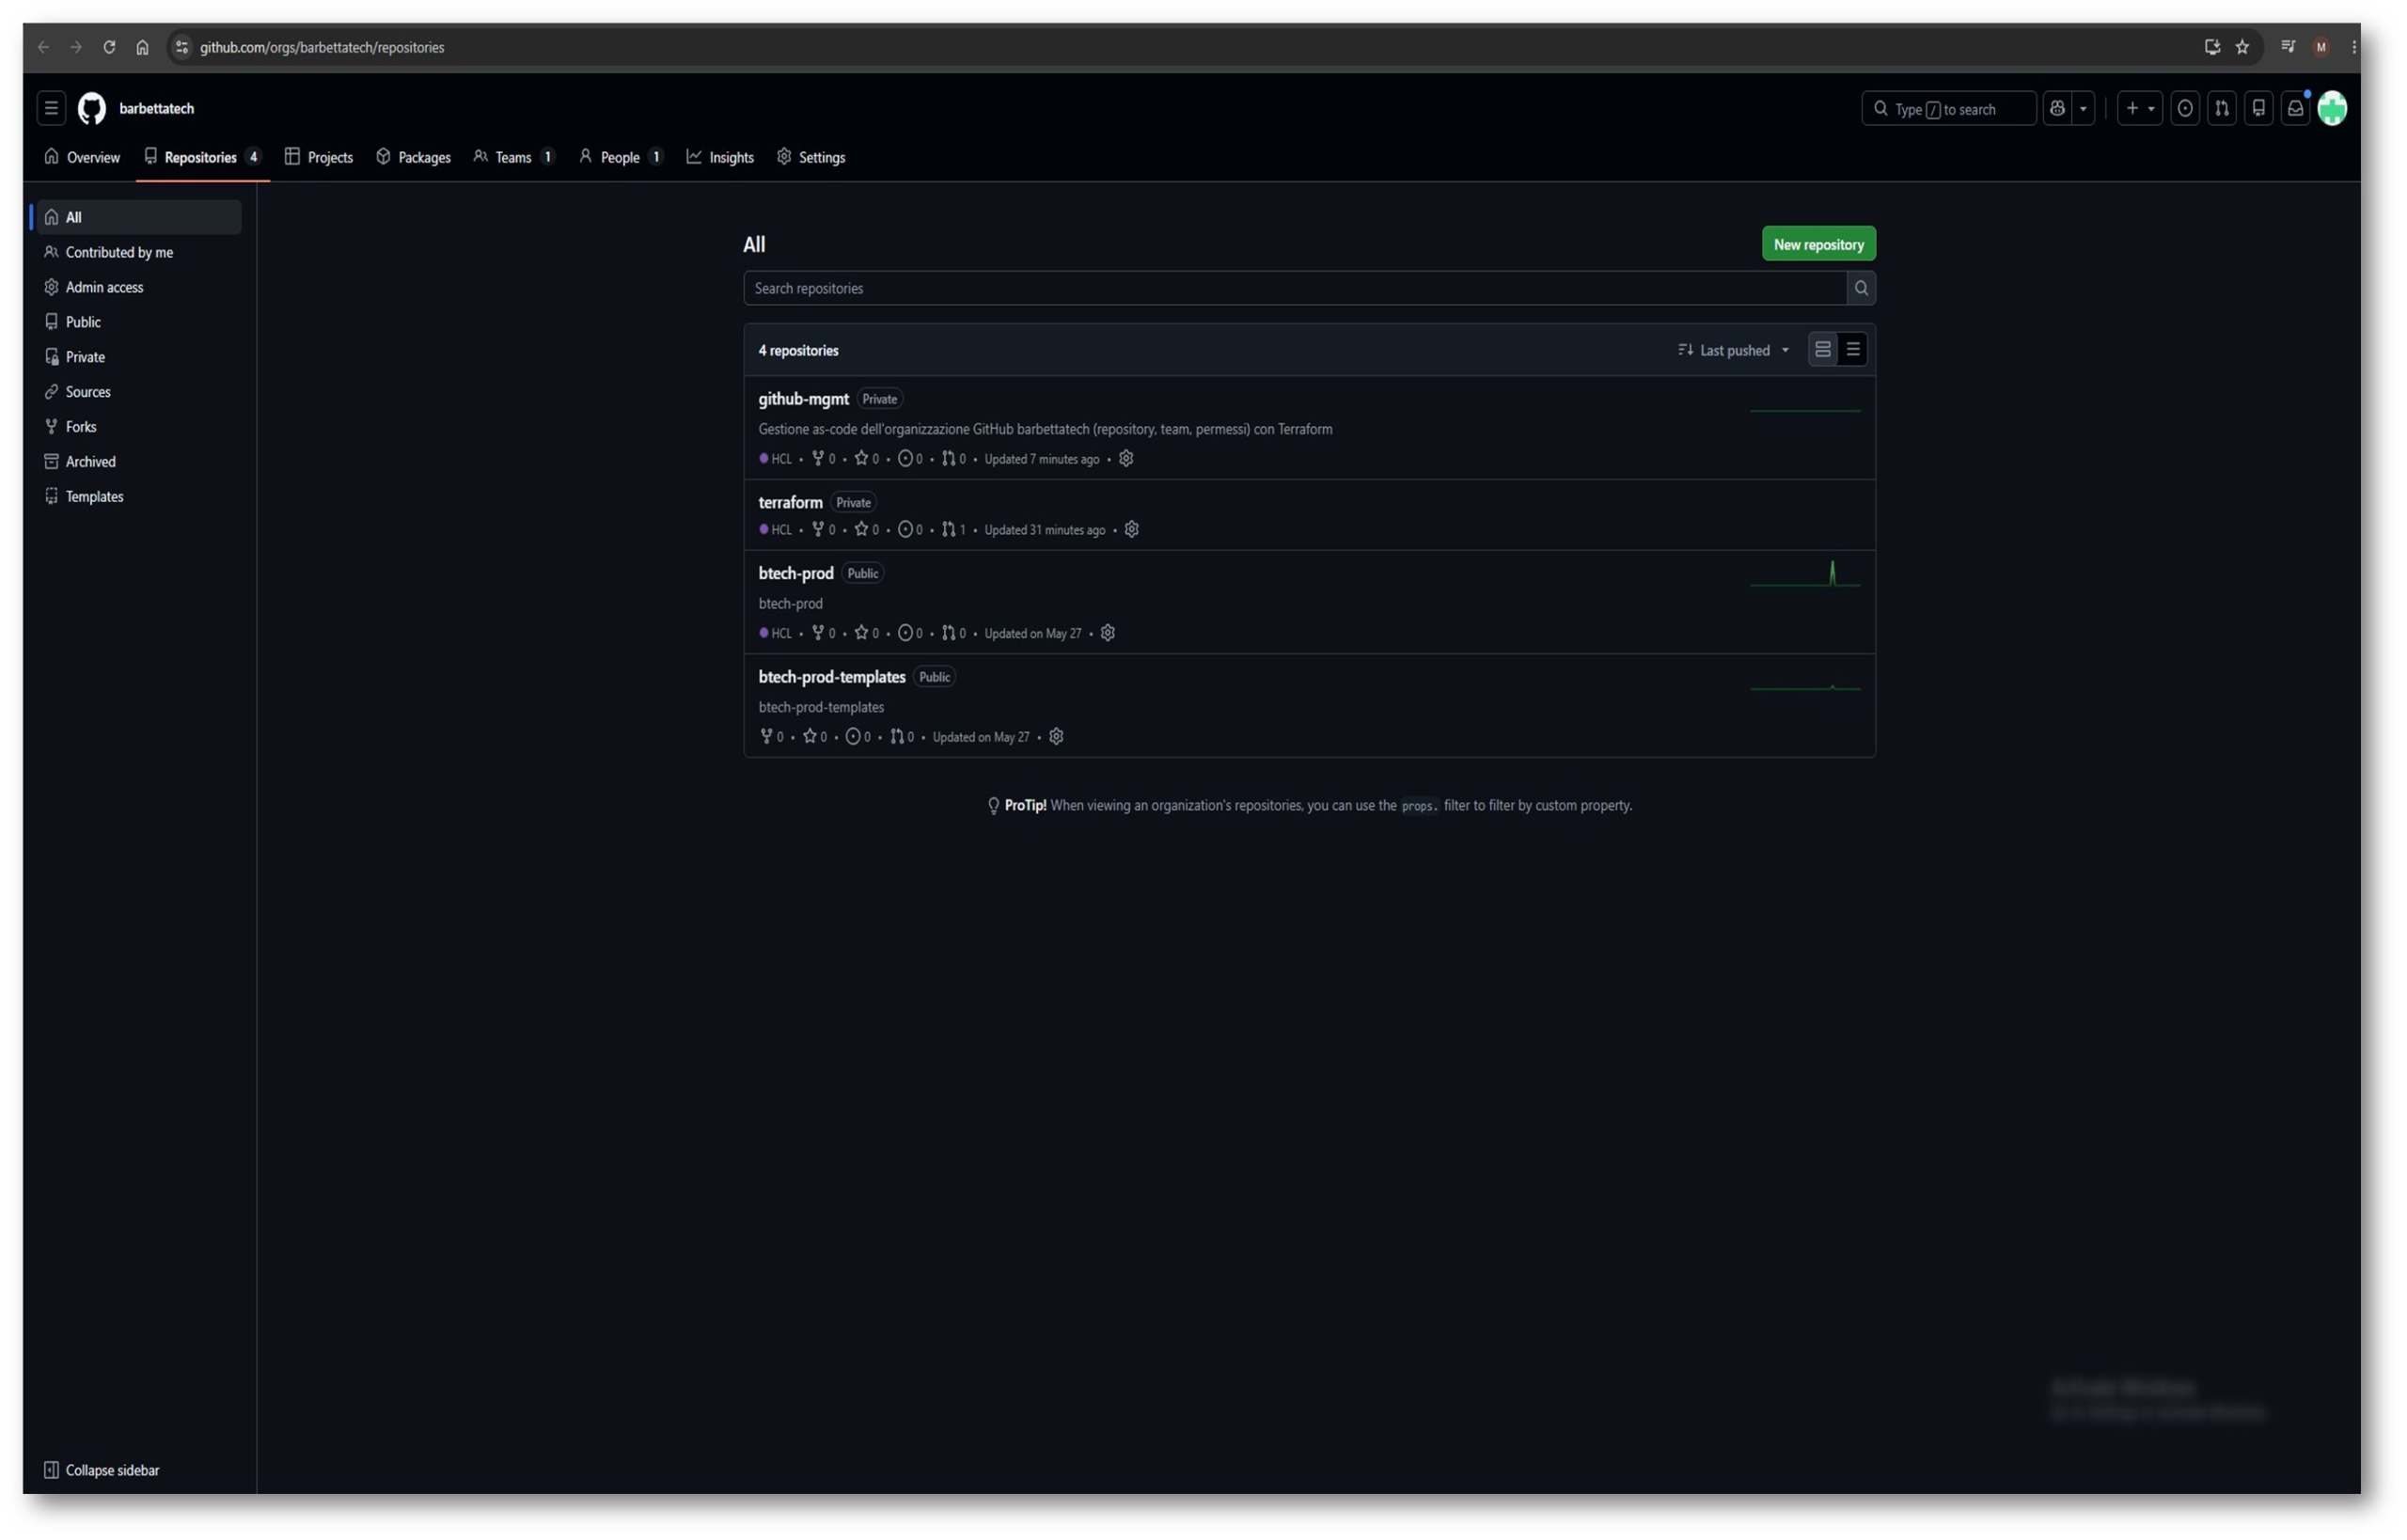Open the Repositories icon in the header

(2258, 108)
